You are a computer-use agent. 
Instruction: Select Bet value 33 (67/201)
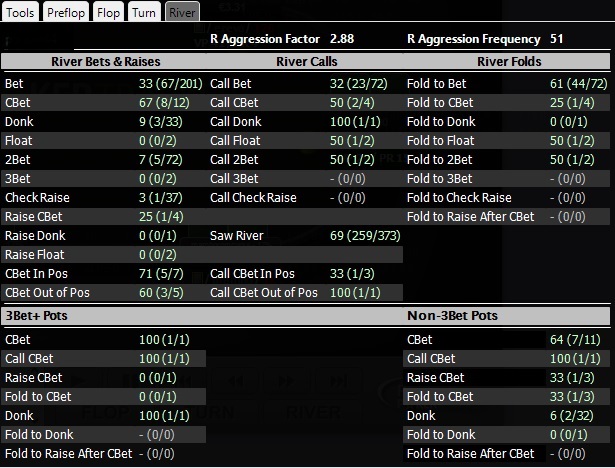click(x=171, y=84)
